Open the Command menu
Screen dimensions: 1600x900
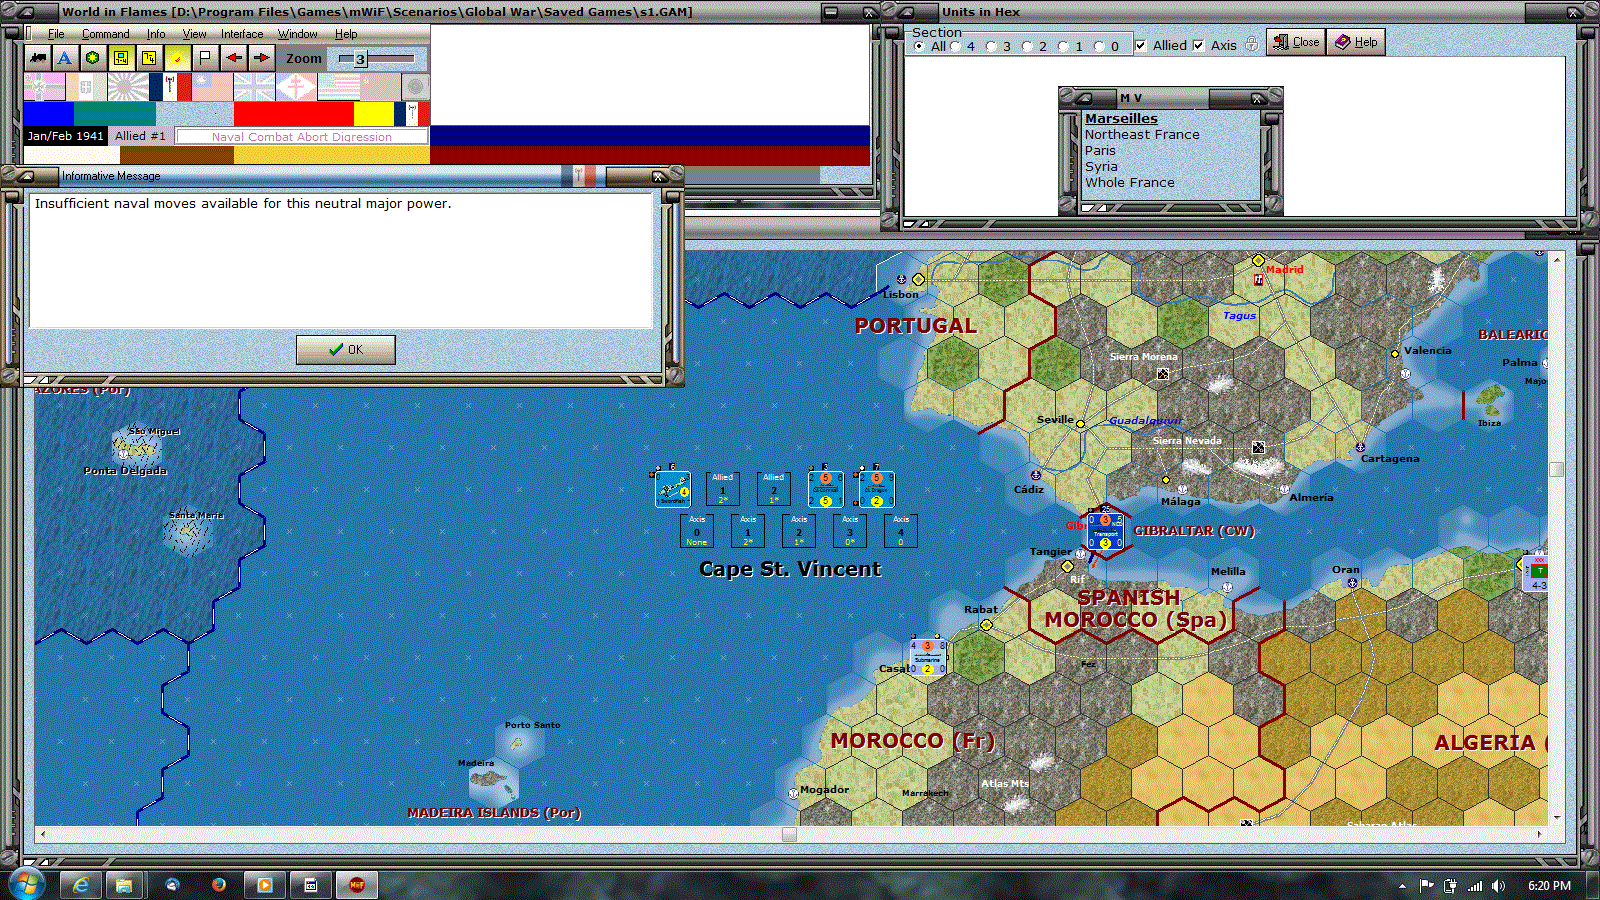click(106, 34)
